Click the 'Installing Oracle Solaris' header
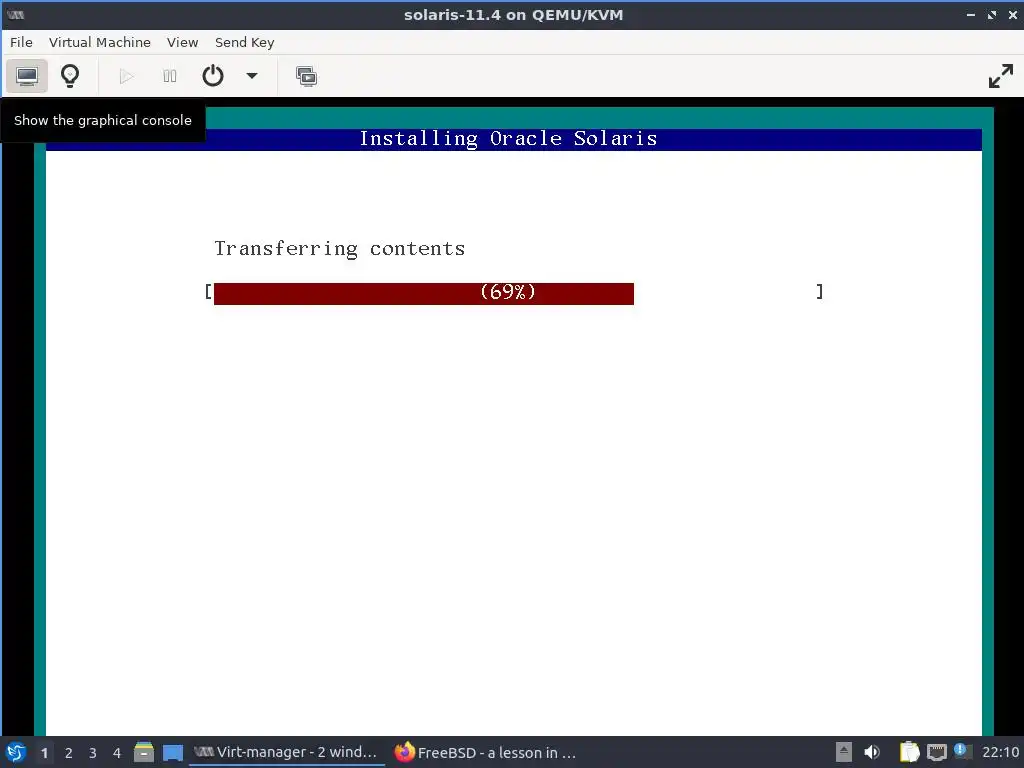 (508, 139)
